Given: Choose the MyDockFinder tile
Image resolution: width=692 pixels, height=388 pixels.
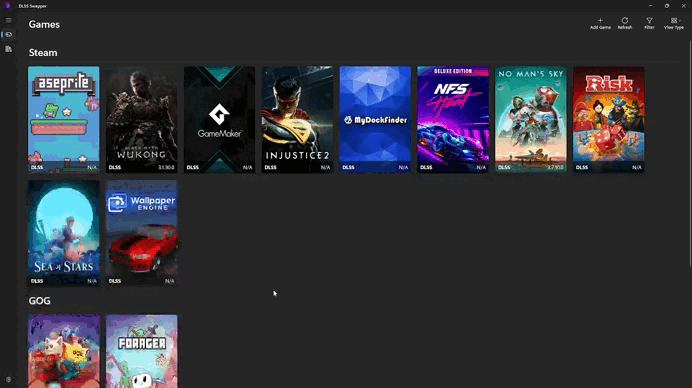Looking at the screenshot, I should coord(375,119).
